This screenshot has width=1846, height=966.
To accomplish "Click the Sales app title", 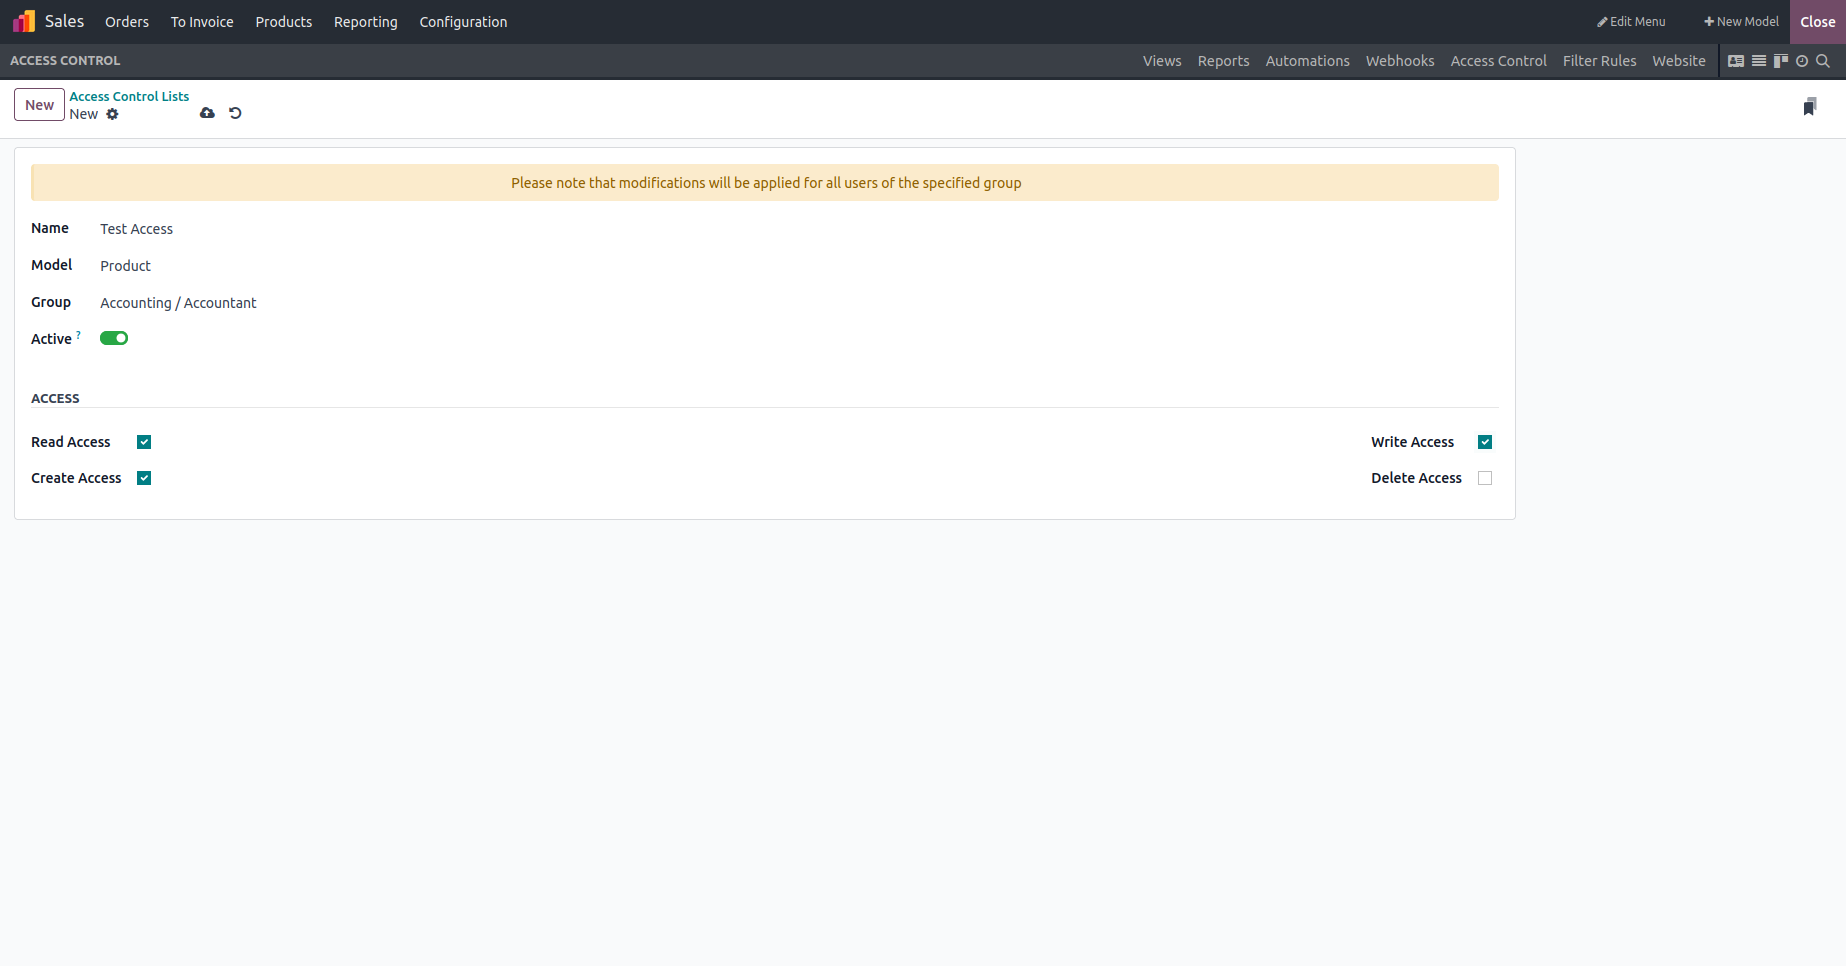I will pyautogui.click(x=64, y=21).
